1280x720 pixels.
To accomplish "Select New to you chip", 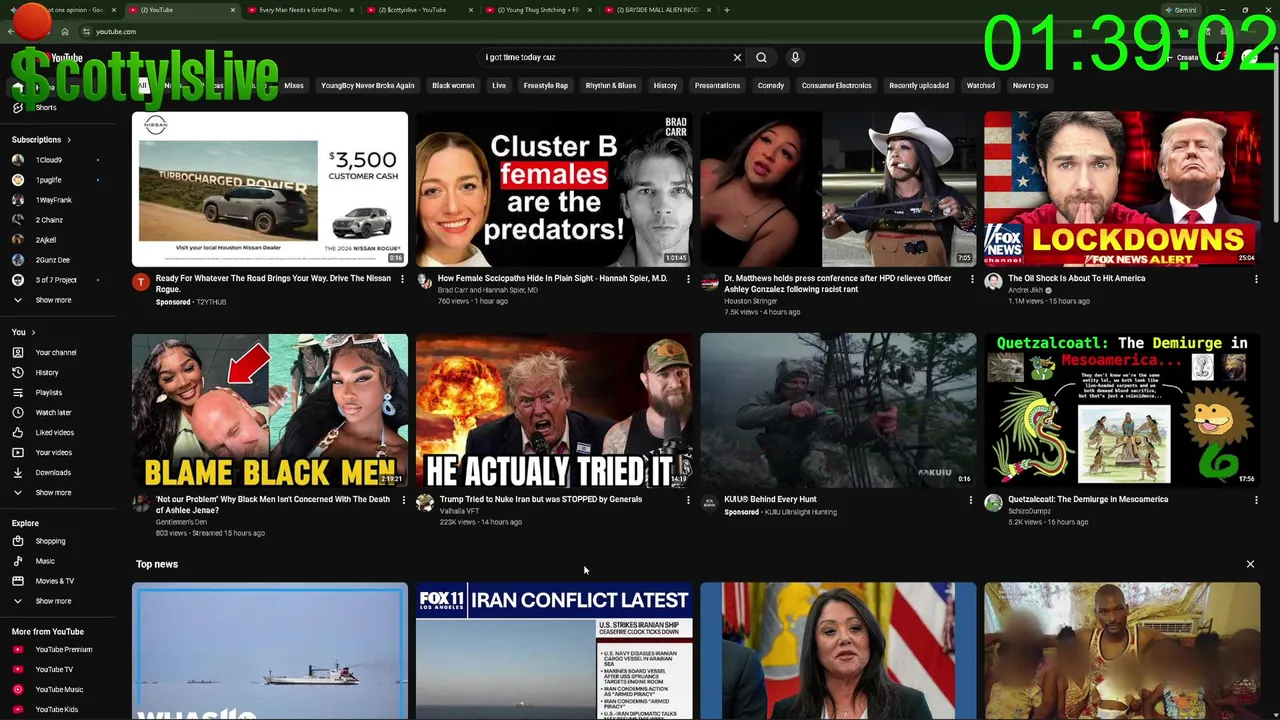I will click(x=1030, y=86).
